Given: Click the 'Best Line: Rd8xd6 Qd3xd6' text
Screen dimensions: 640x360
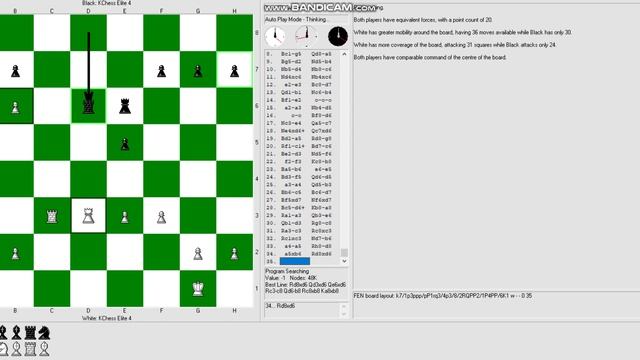Looking at the screenshot, I should (x=305, y=284).
